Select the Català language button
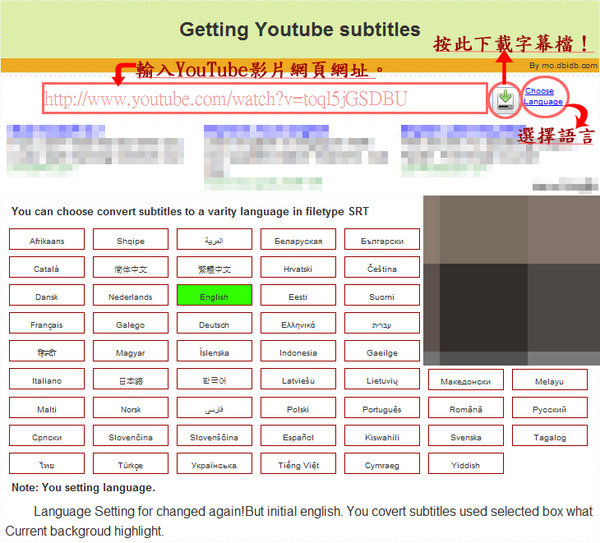Image resolution: width=600 pixels, height=543 pixels. tap(47, 267)
